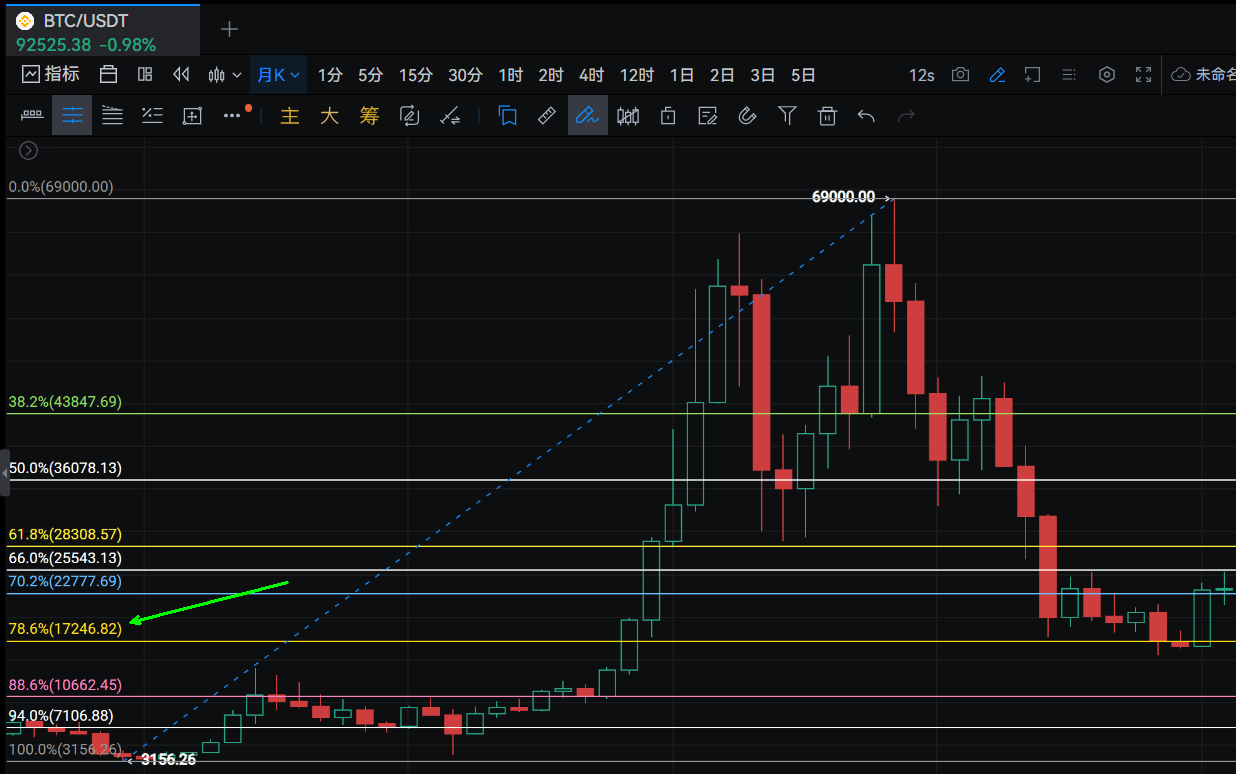
Task: Click the undo arrow icon
Action: click(866, 116)
